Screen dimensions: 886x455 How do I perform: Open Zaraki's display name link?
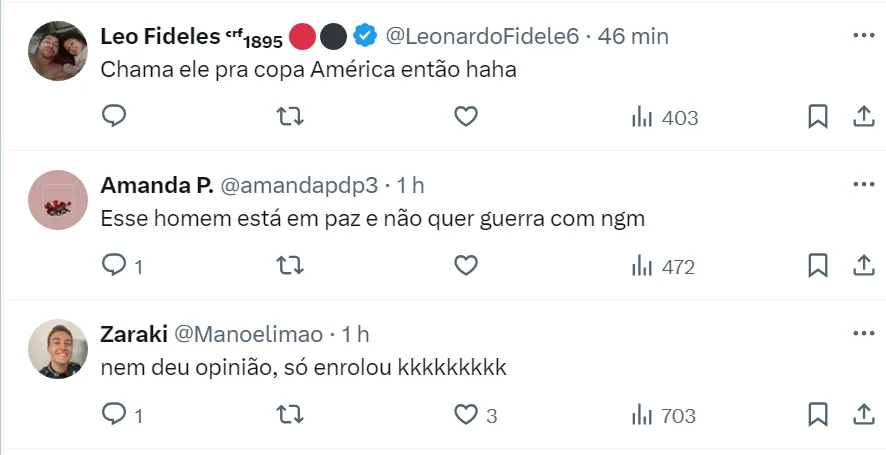click(134, 334)
